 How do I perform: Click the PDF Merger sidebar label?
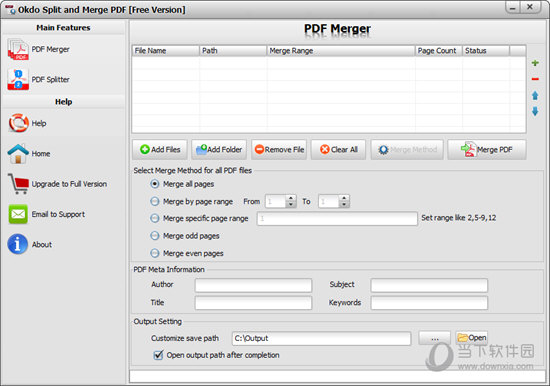(51, 49)
